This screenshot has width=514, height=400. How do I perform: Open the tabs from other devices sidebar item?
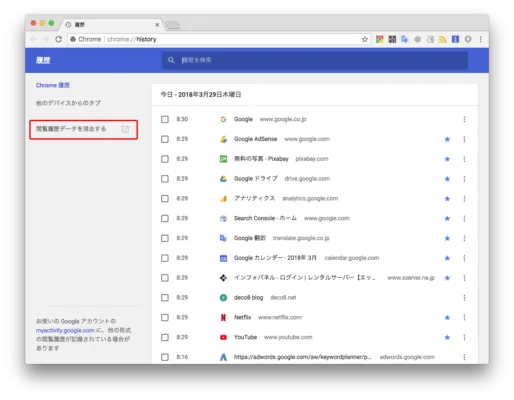pyautogui.click(x=68, y=103)
